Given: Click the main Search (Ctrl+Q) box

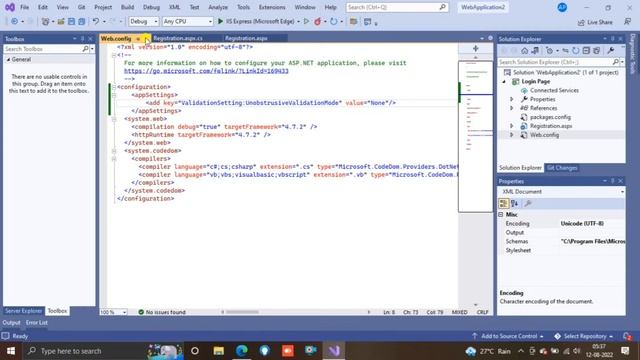Looking at the screenshot, I should click(396, 7).
